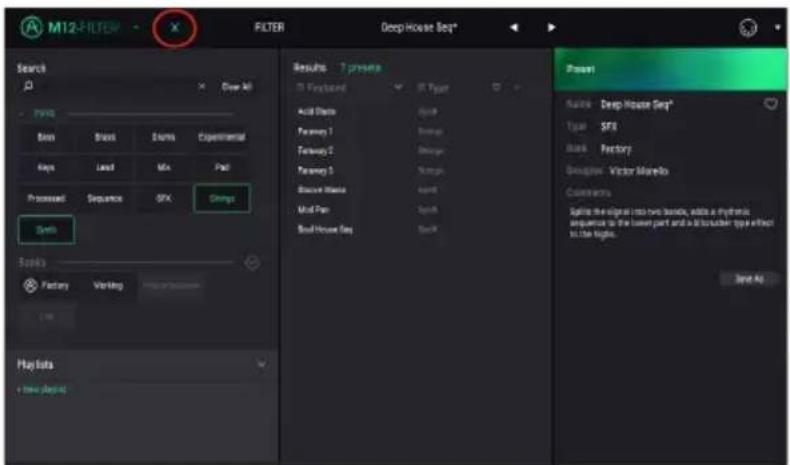
Task: Toggle the Lead type filter
Action: pos(105,167)
